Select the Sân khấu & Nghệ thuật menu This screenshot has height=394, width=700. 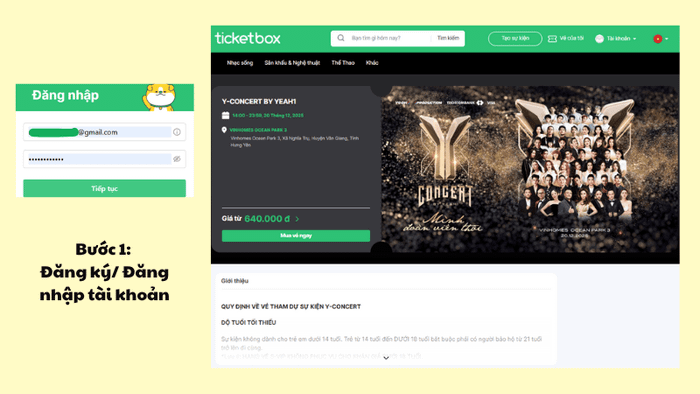[292, 63]
